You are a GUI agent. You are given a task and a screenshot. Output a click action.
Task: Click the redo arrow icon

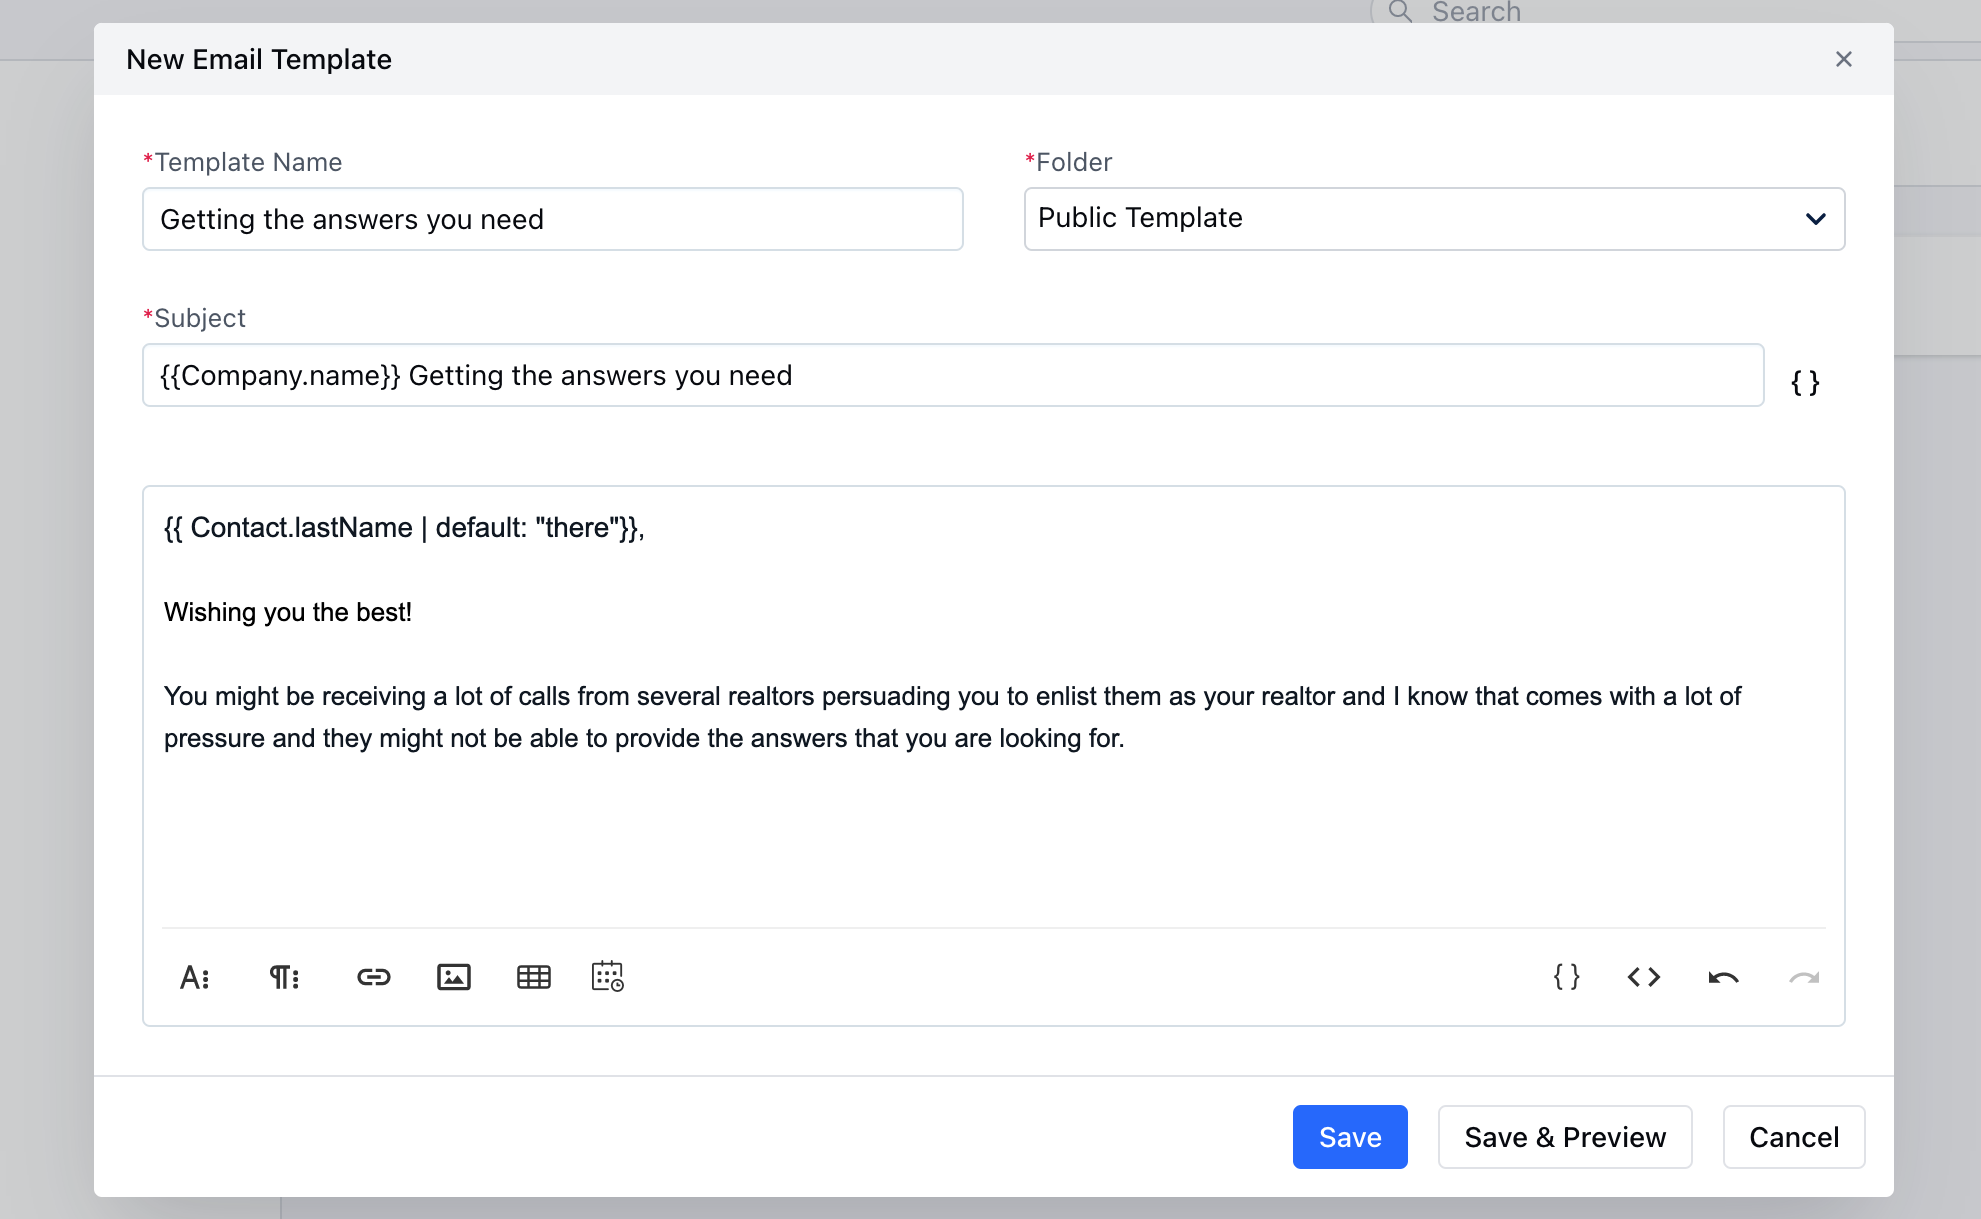pyautogui.click(x=1802, y=977)
